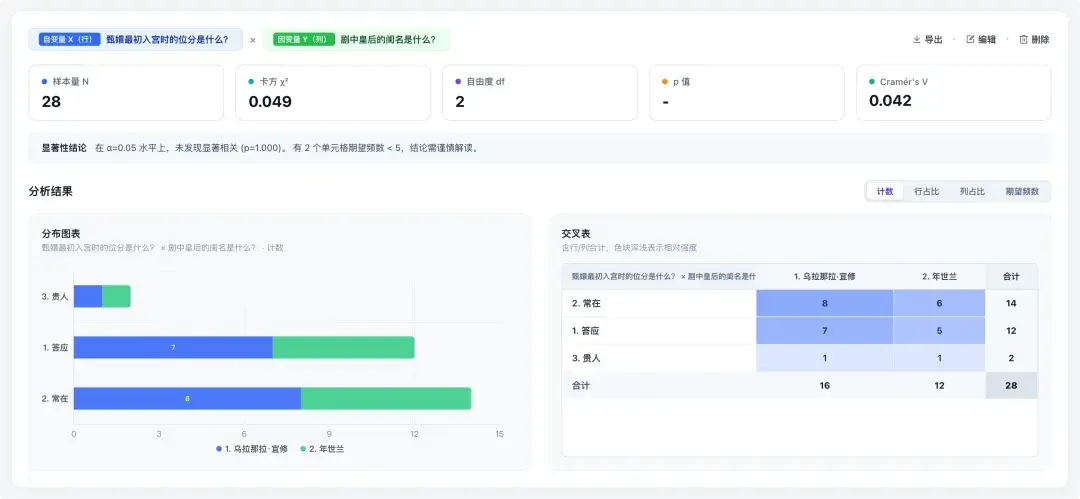1080x499 pixels.
Task: Switch to the 列占比 tab
Action: [972, 192]
